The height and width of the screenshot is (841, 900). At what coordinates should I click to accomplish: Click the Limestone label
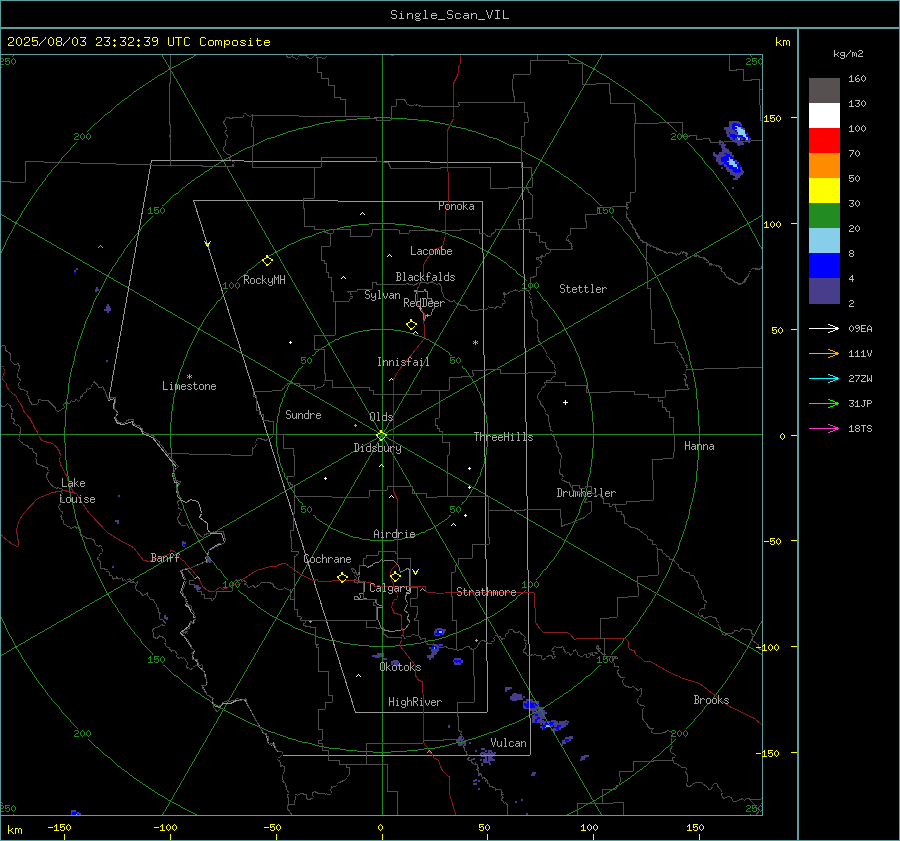(189, 386)
